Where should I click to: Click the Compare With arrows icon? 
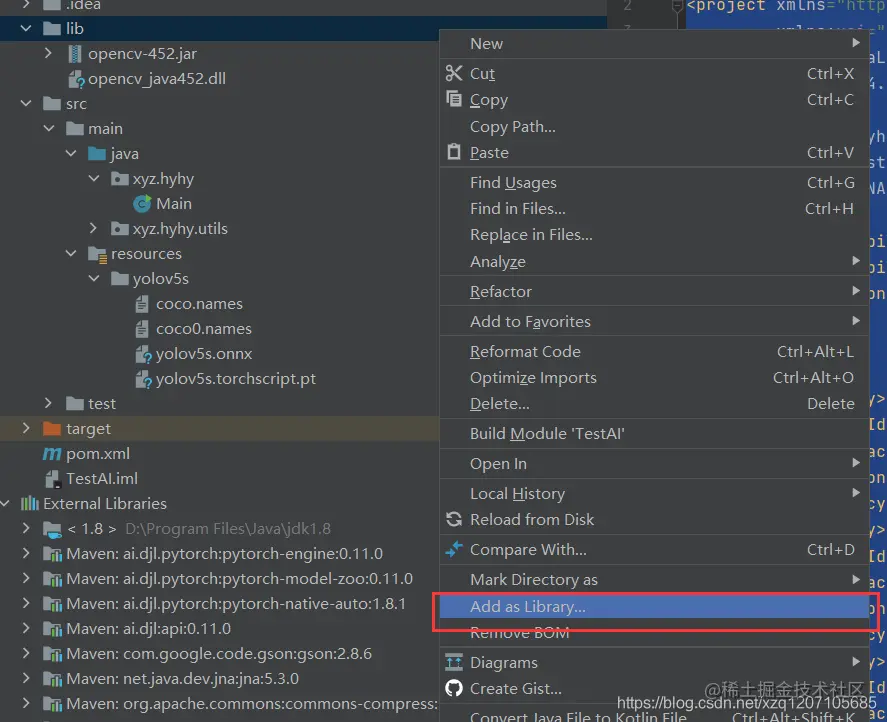click(x=454, y=549)
